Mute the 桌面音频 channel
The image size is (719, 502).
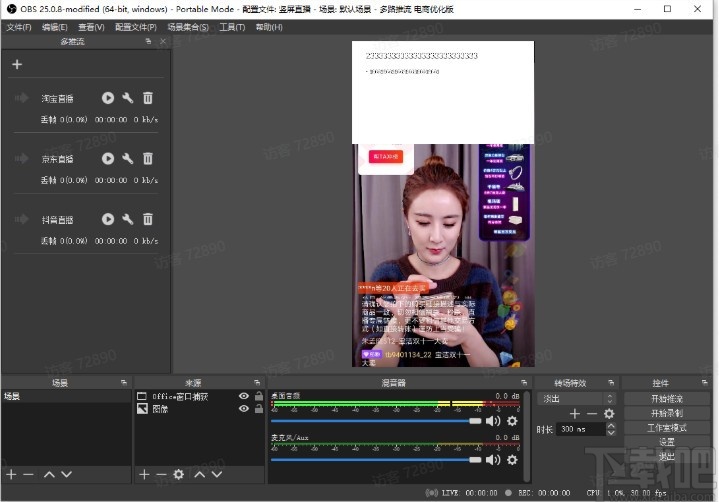pos(493,421)
